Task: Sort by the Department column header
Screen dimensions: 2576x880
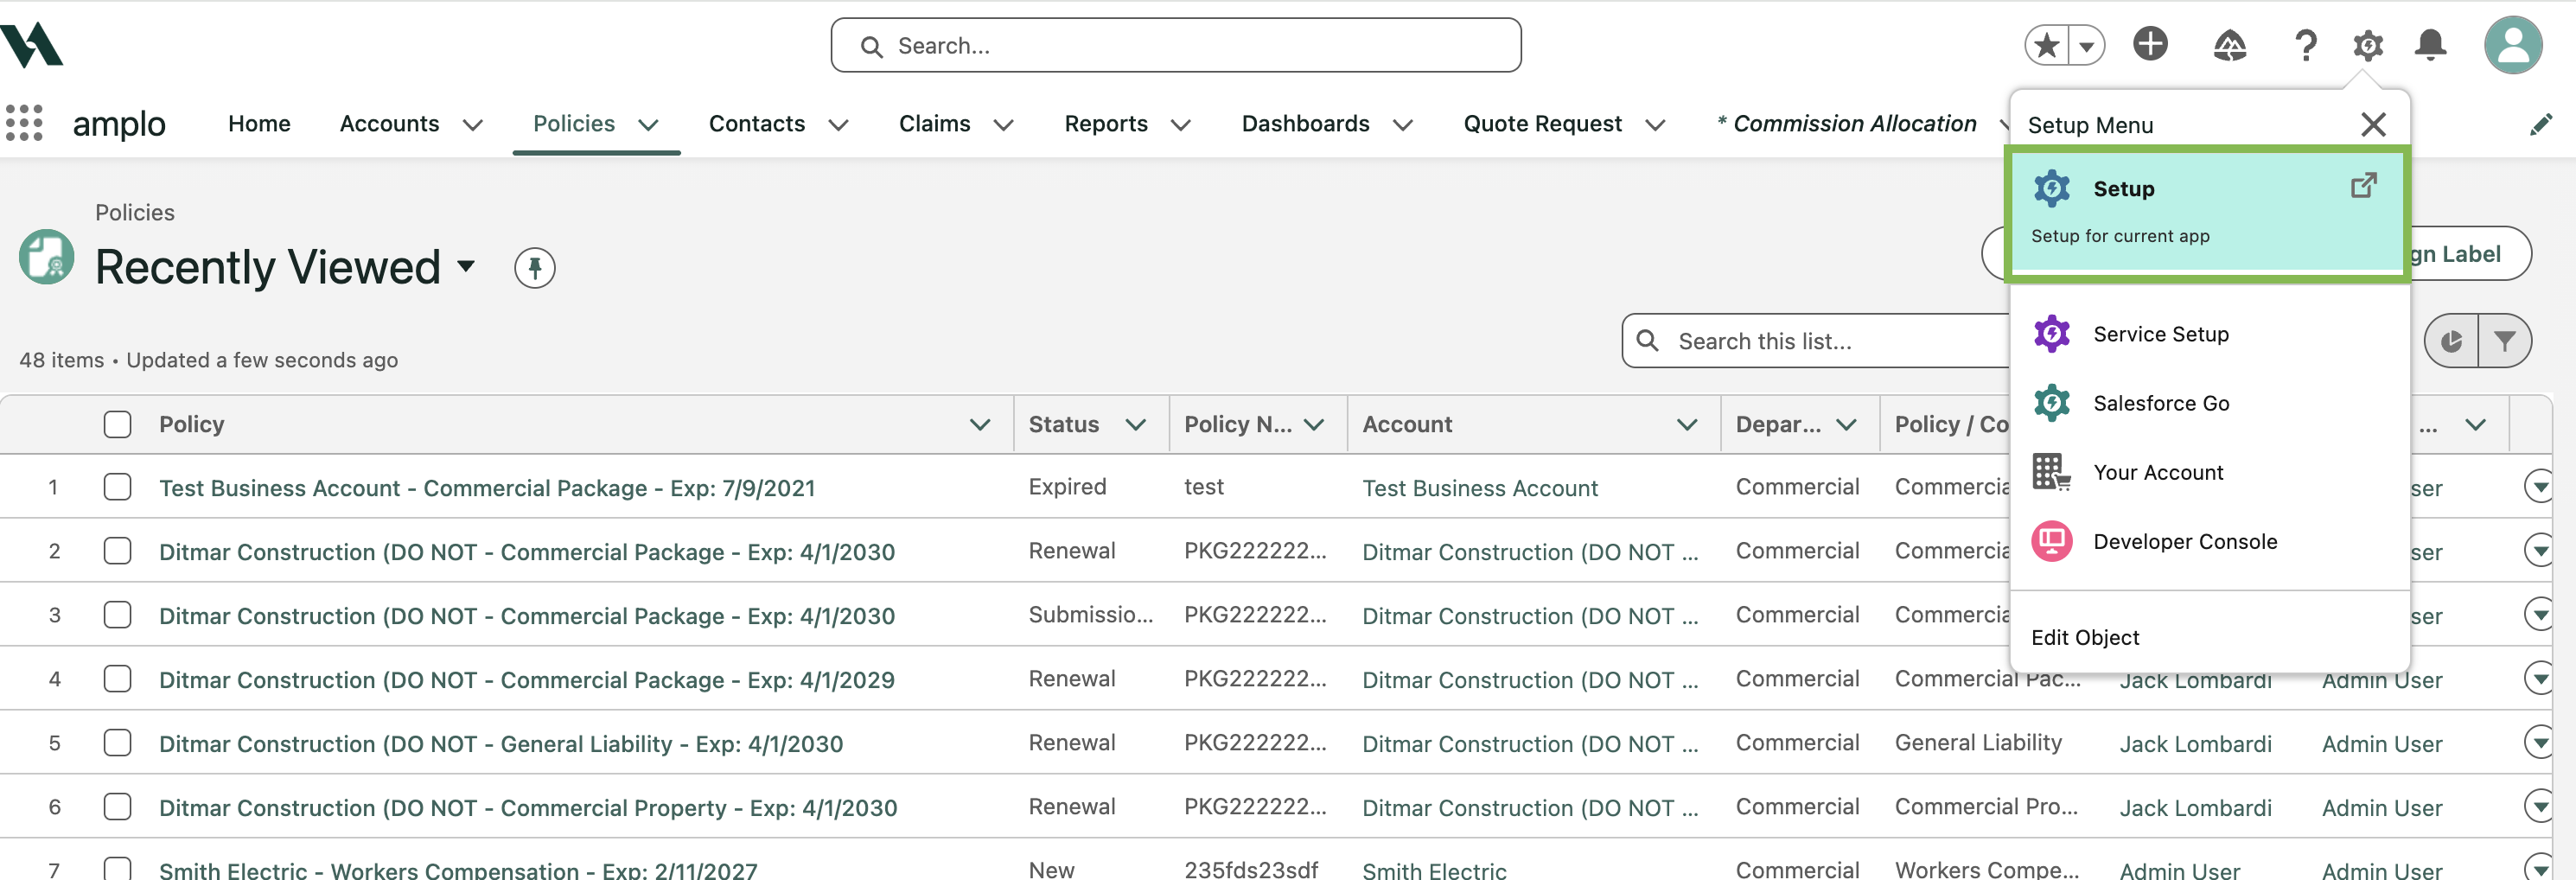Action: [x=1777, y=424]
